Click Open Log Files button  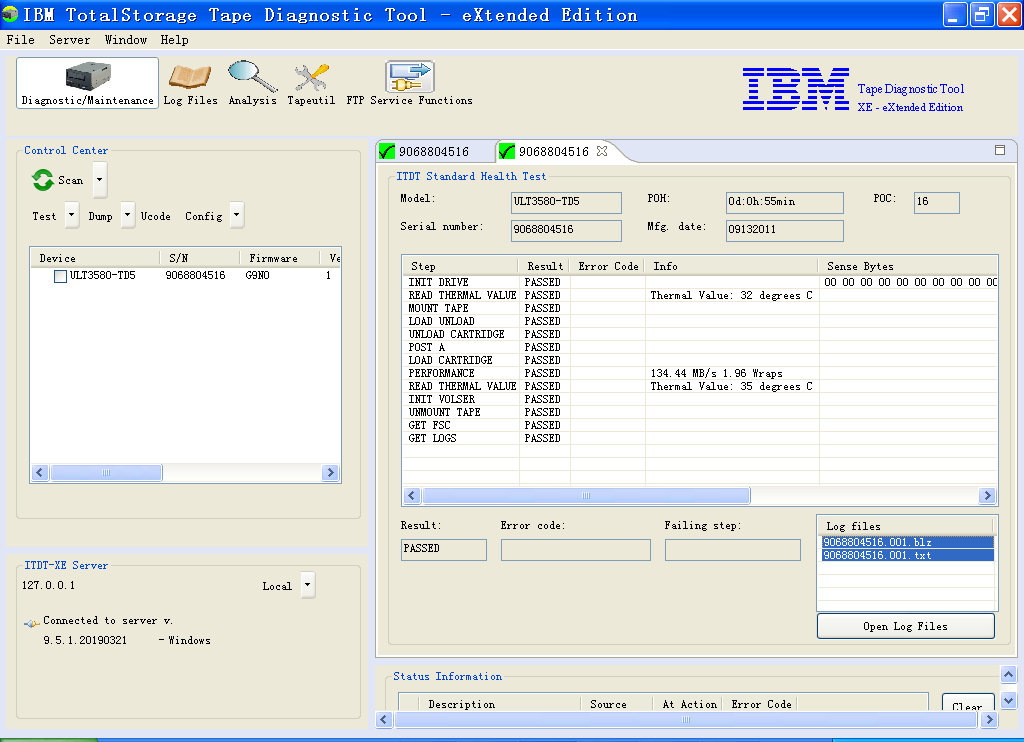coord(906,626)
